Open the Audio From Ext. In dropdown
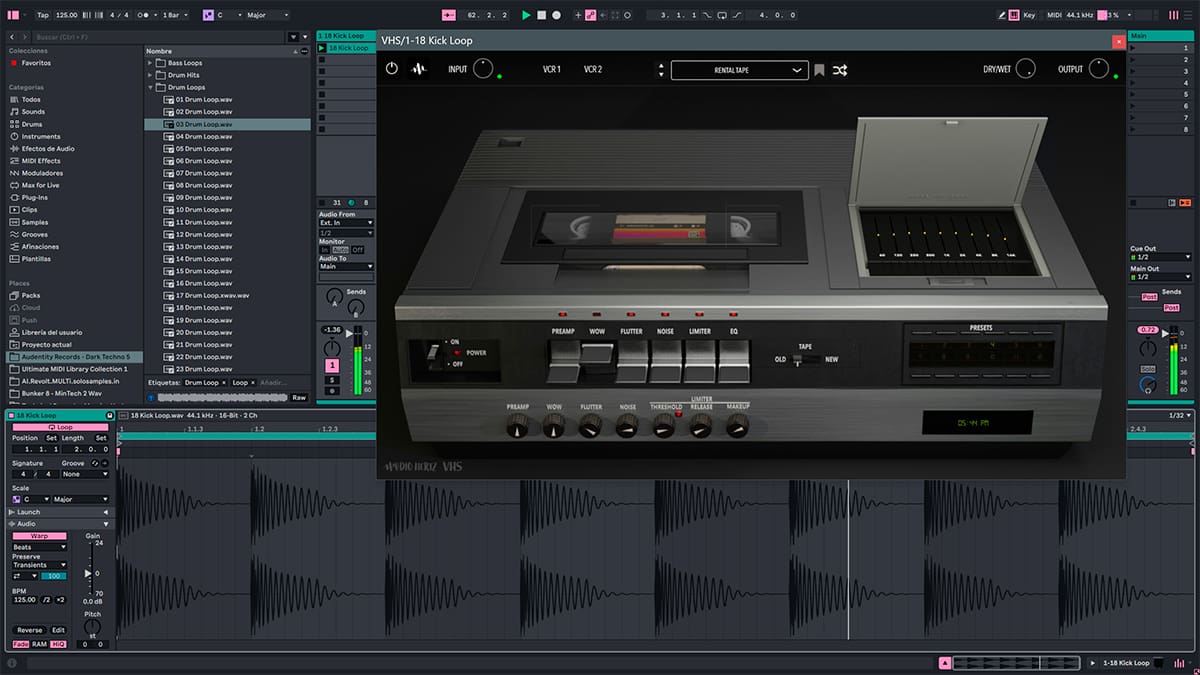This screenshot has width=1200, height=675. [346, 223]
